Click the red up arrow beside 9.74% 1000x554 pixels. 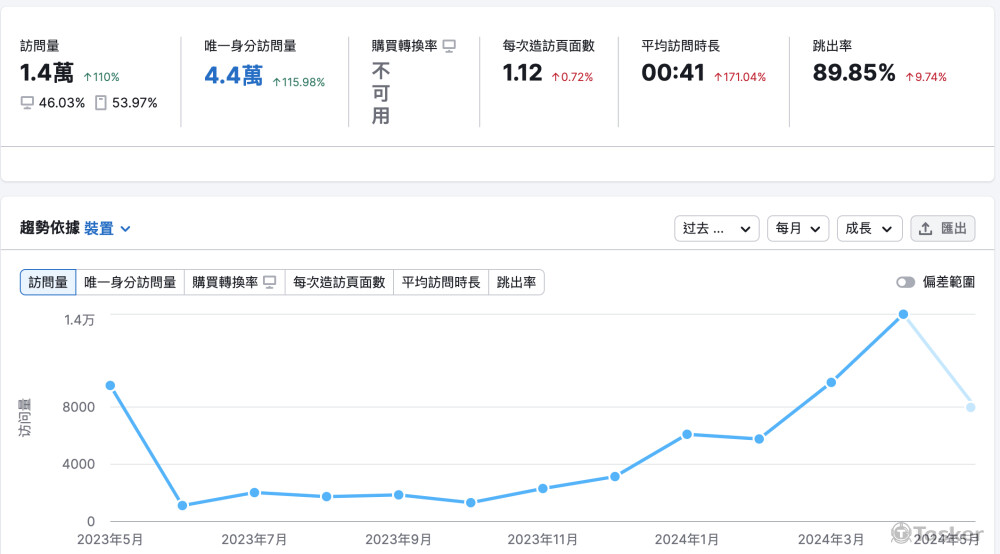(910, 77)
